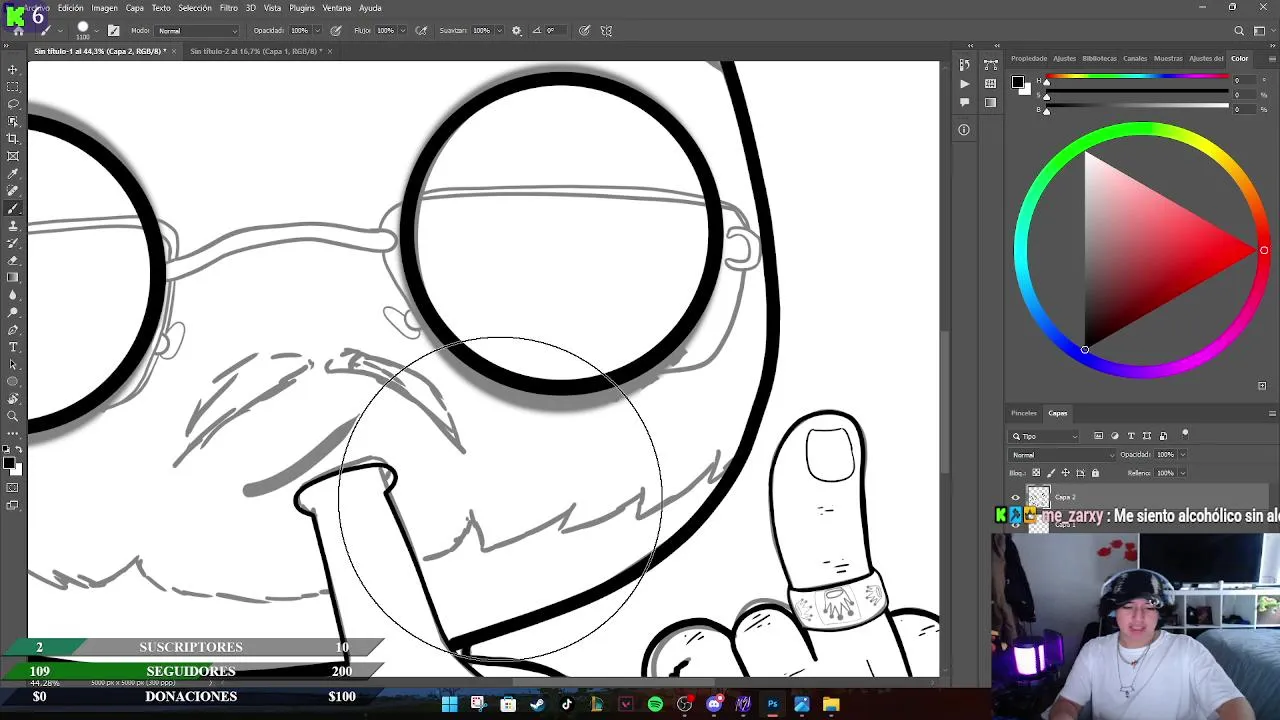Click the foreground color swatch in Color panel
The width and height of the screenshot is (1280, 720).
pos(1017,82)
